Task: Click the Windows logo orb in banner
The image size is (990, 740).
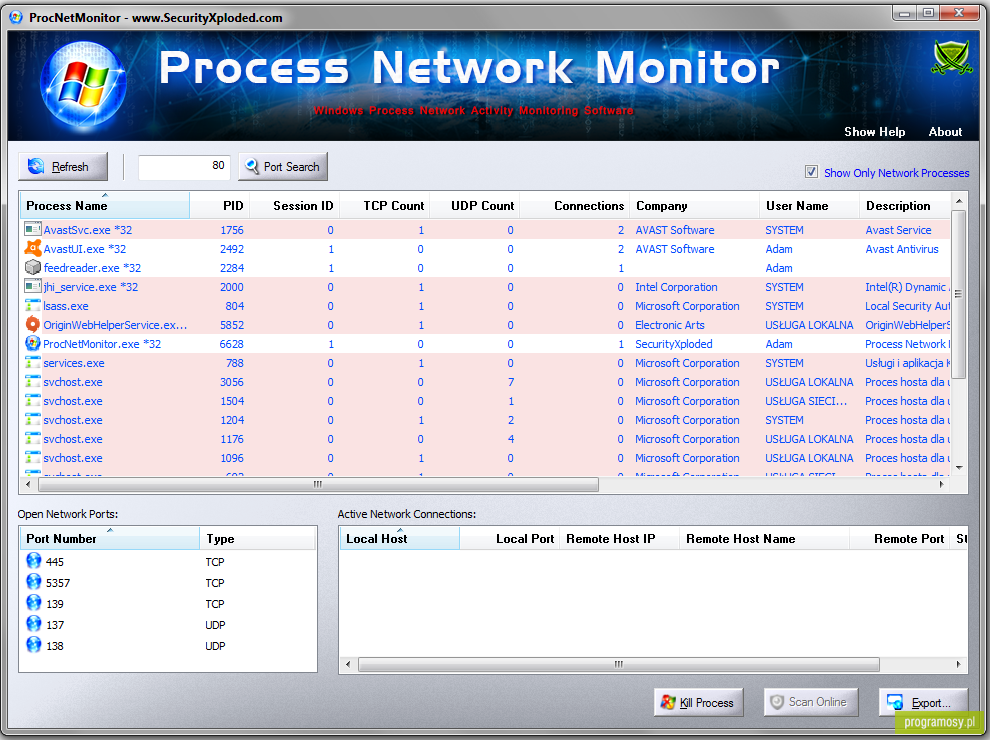Action: [x=83, y=87]
